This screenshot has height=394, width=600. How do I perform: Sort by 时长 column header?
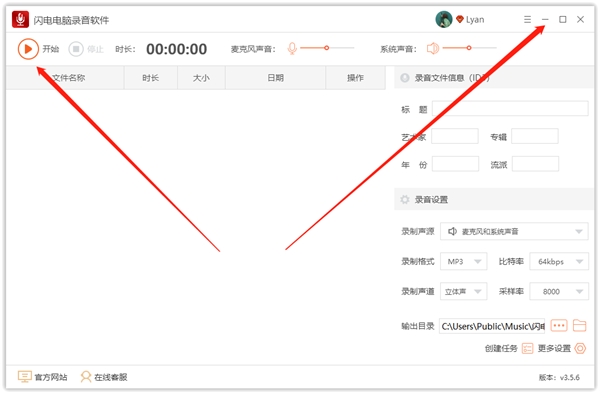(x=151, y=78)
